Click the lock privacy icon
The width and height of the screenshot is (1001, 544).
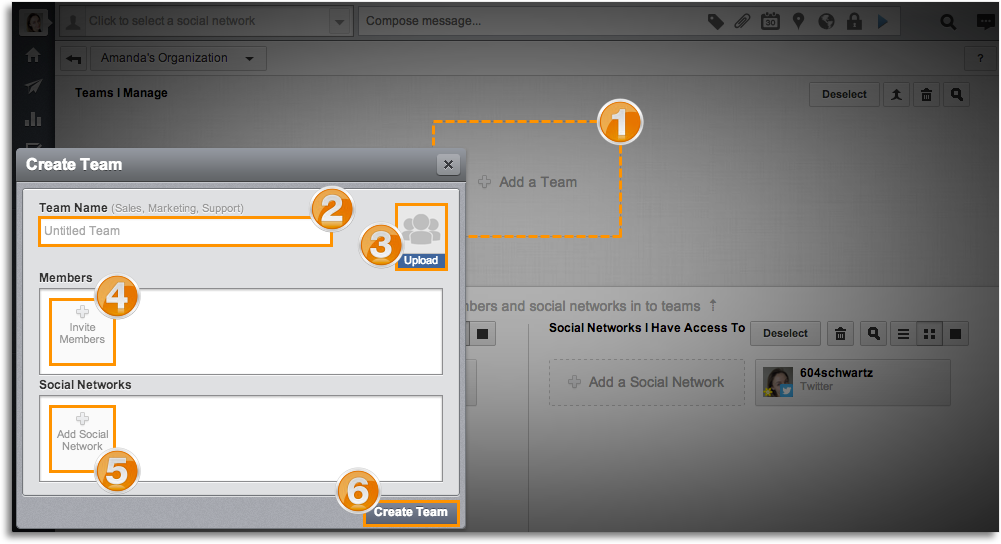pyautogui.click(x=854, y=22)
